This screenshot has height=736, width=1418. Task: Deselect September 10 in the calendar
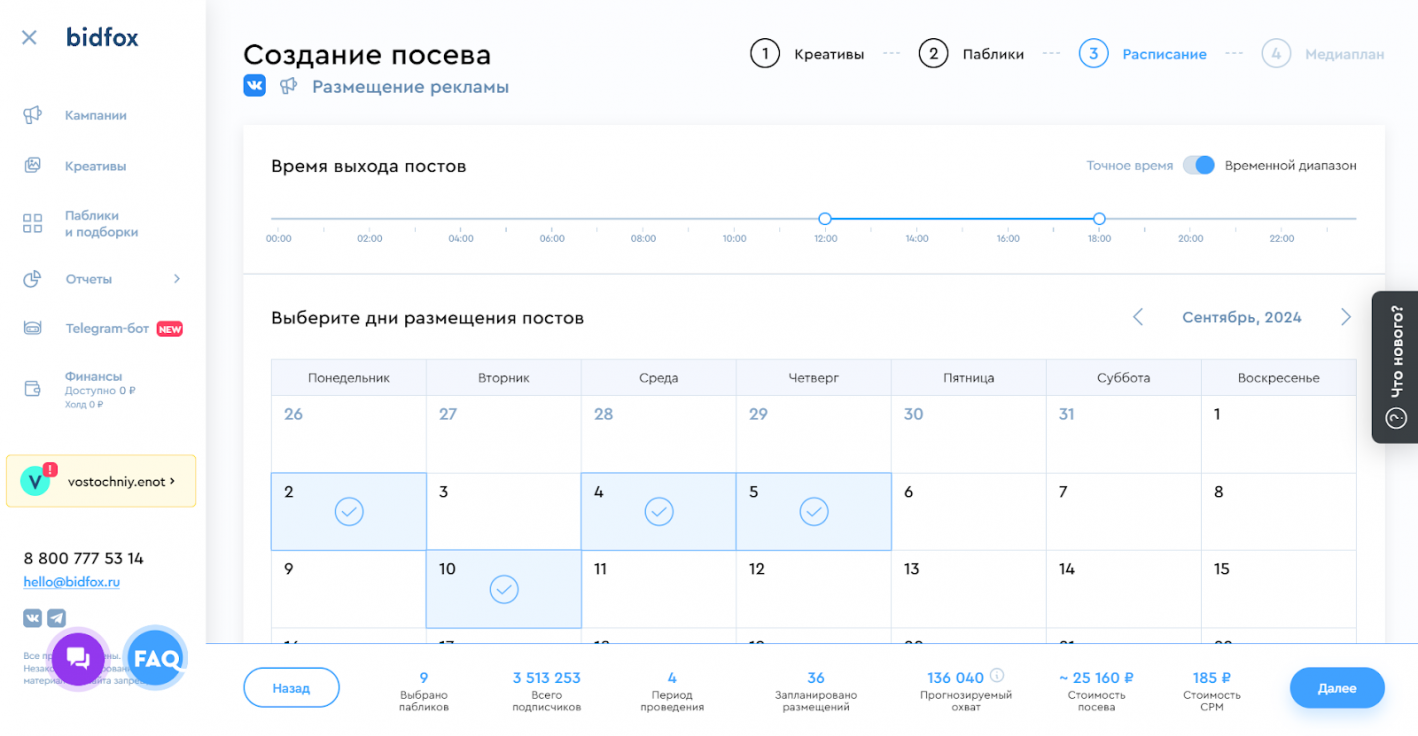coord(504,589)
